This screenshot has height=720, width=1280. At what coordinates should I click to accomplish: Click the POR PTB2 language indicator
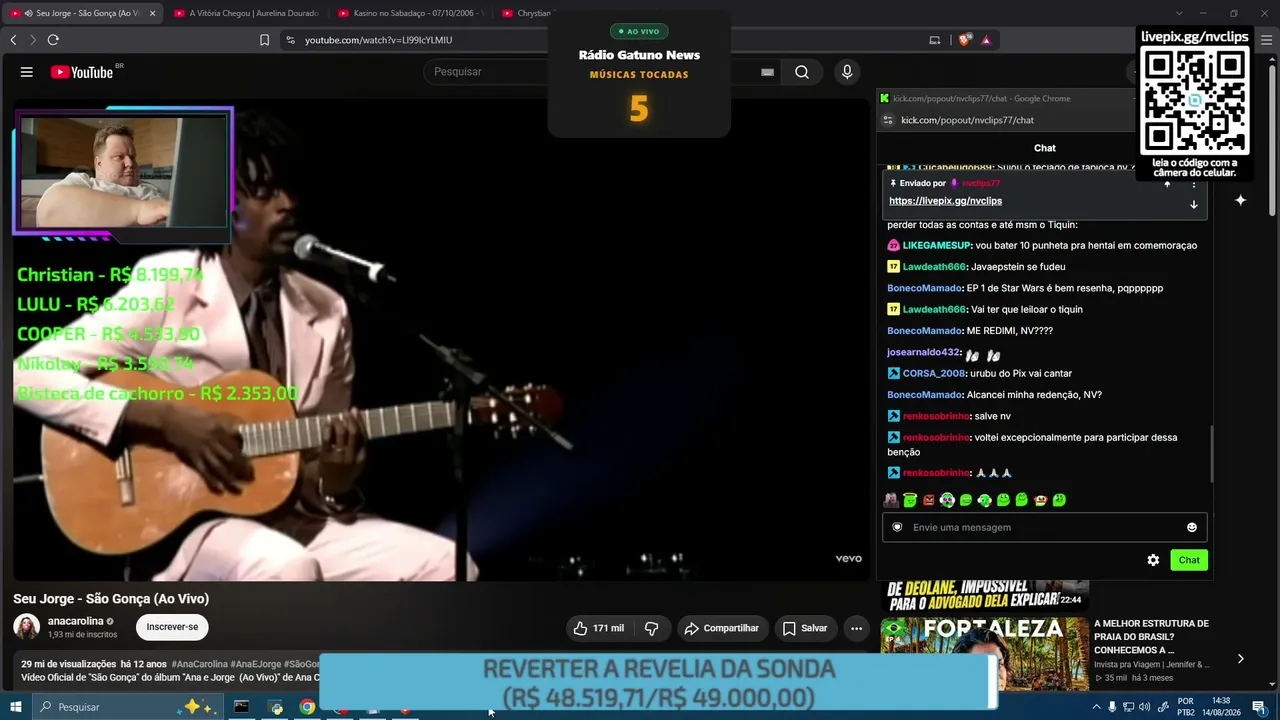coord(1186,707)
